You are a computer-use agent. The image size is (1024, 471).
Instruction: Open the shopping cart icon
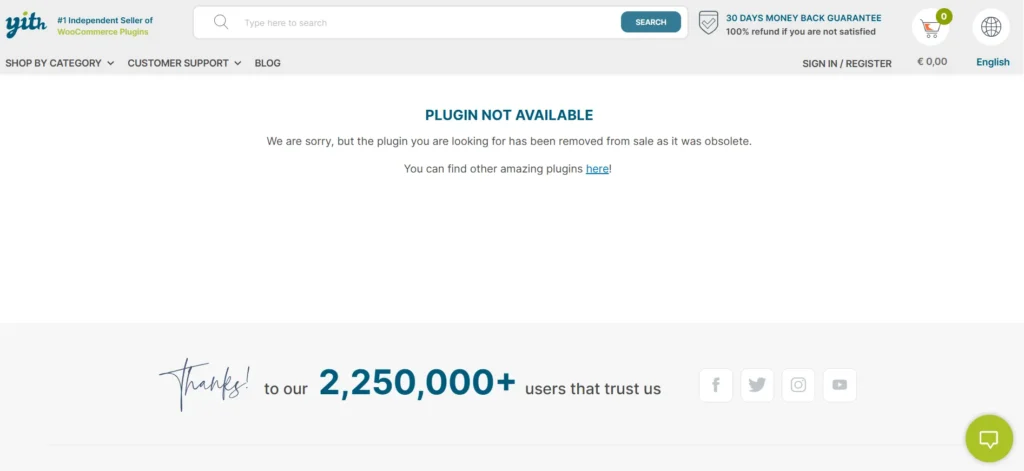(x=930, y=27)
